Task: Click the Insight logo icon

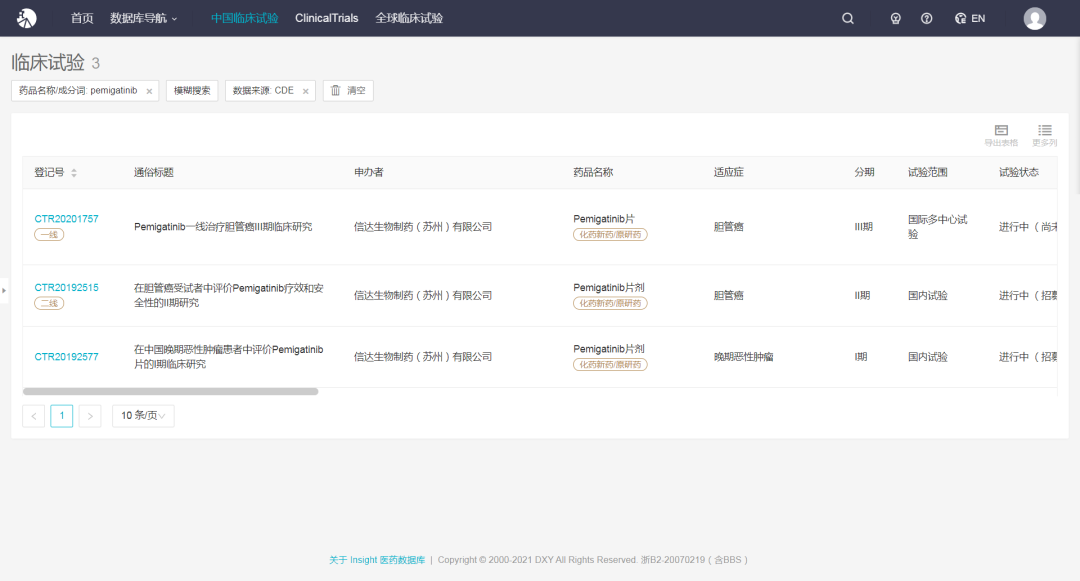Action: click(26, 19)
